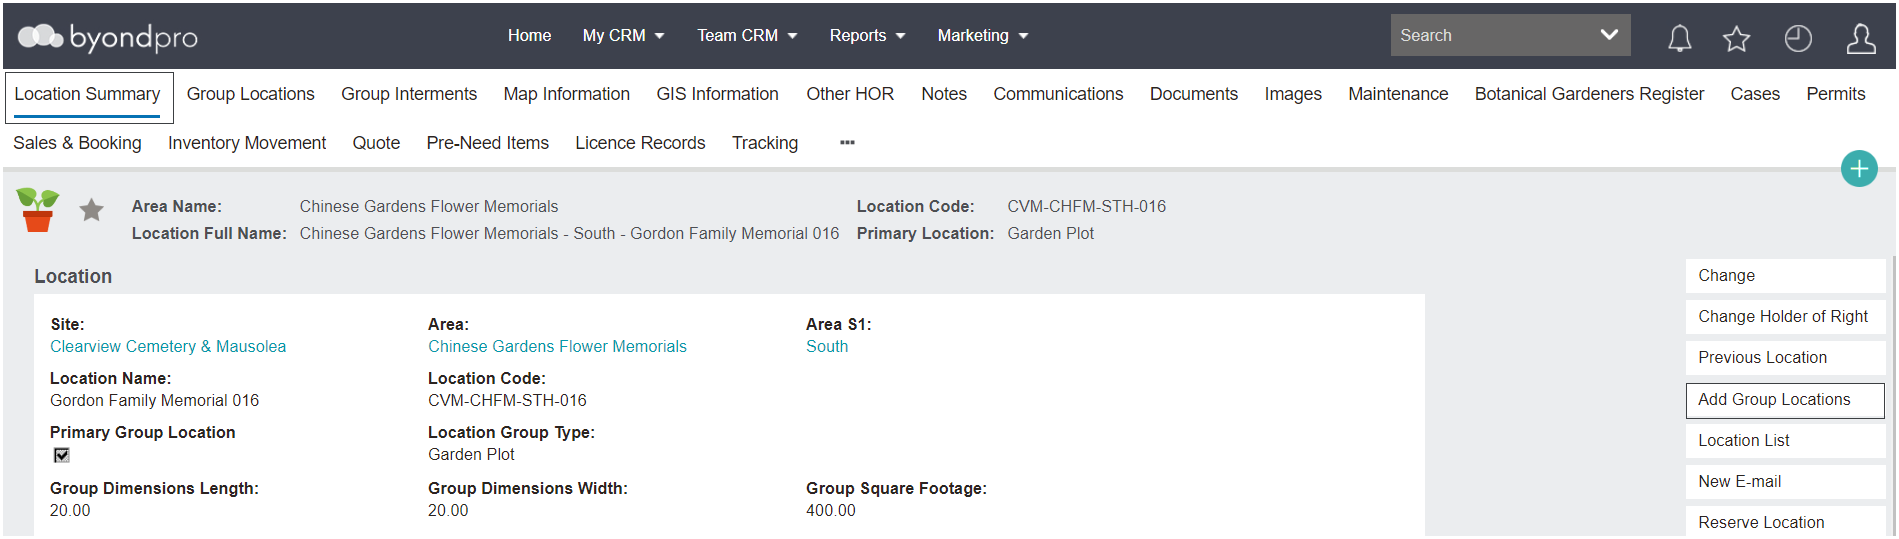Click Location Code 'CVM-CHFM-STH-016' in the header
Image resolution: width=1899 pixels, height=539 pixels.
1086,207
